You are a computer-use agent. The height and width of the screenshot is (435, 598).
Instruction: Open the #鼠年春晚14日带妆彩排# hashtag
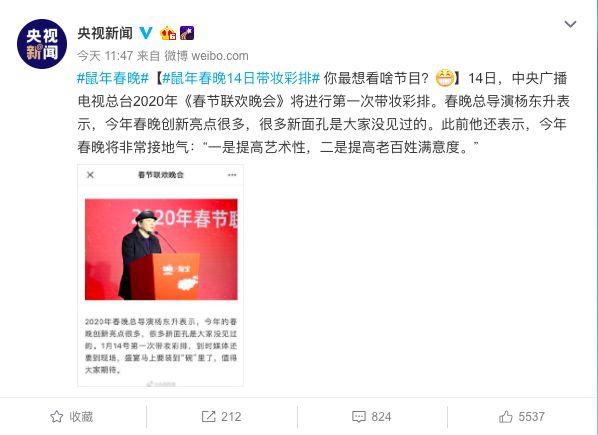tap(241, 78)
